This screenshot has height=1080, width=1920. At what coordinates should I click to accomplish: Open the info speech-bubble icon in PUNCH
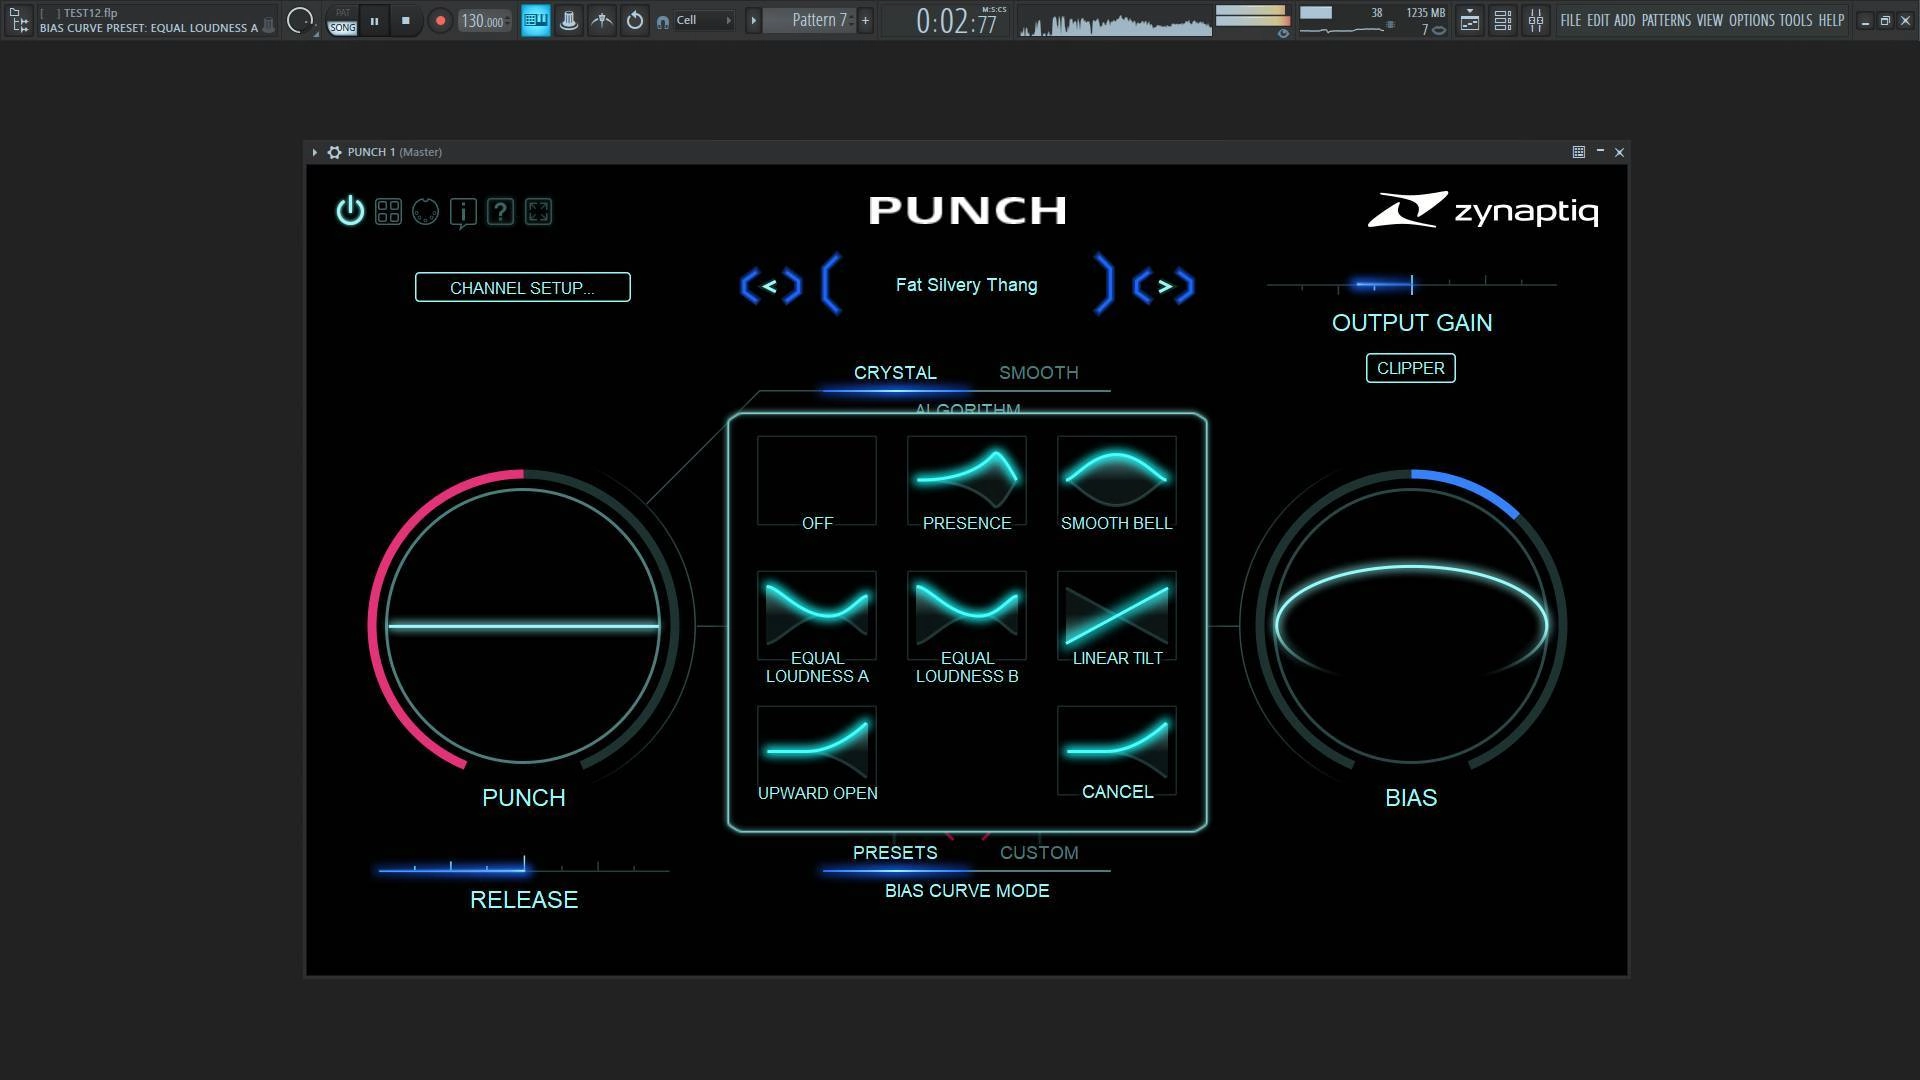[463, 212]
